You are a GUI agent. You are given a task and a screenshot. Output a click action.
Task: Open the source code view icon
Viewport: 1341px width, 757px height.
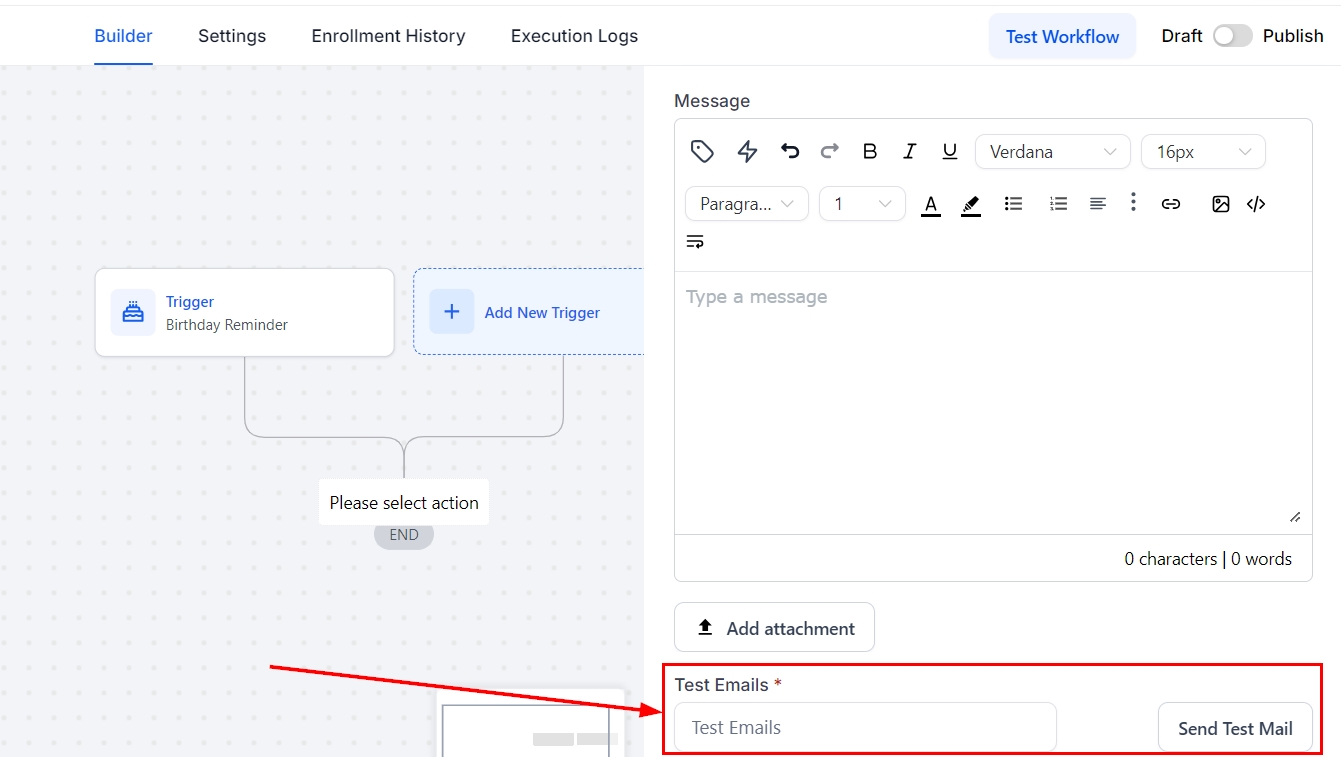(x=1256, y=204)
